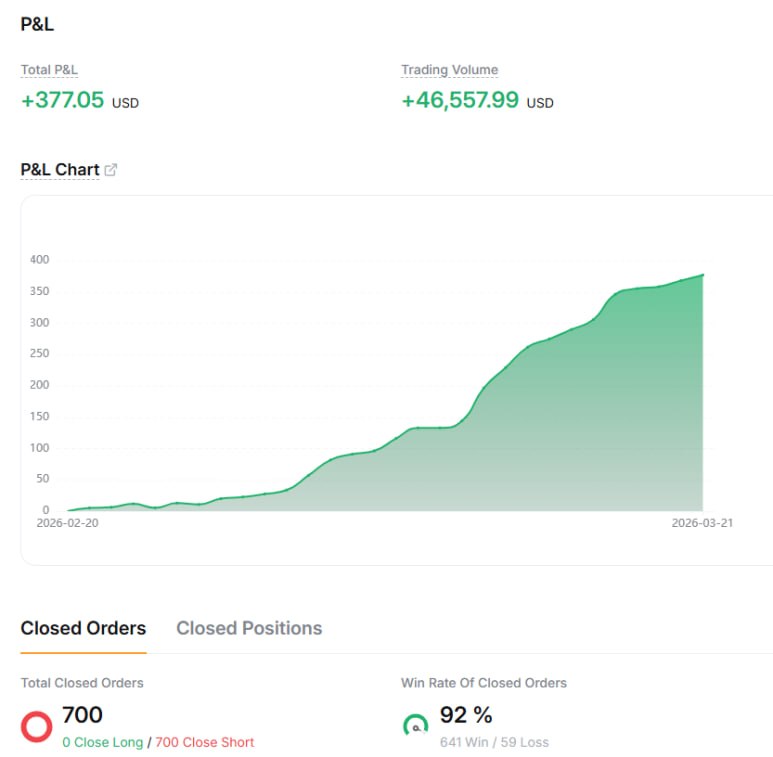Click the P&L Chart underlined title
Screen dimensions: 773x757
[x=59, y=170]
